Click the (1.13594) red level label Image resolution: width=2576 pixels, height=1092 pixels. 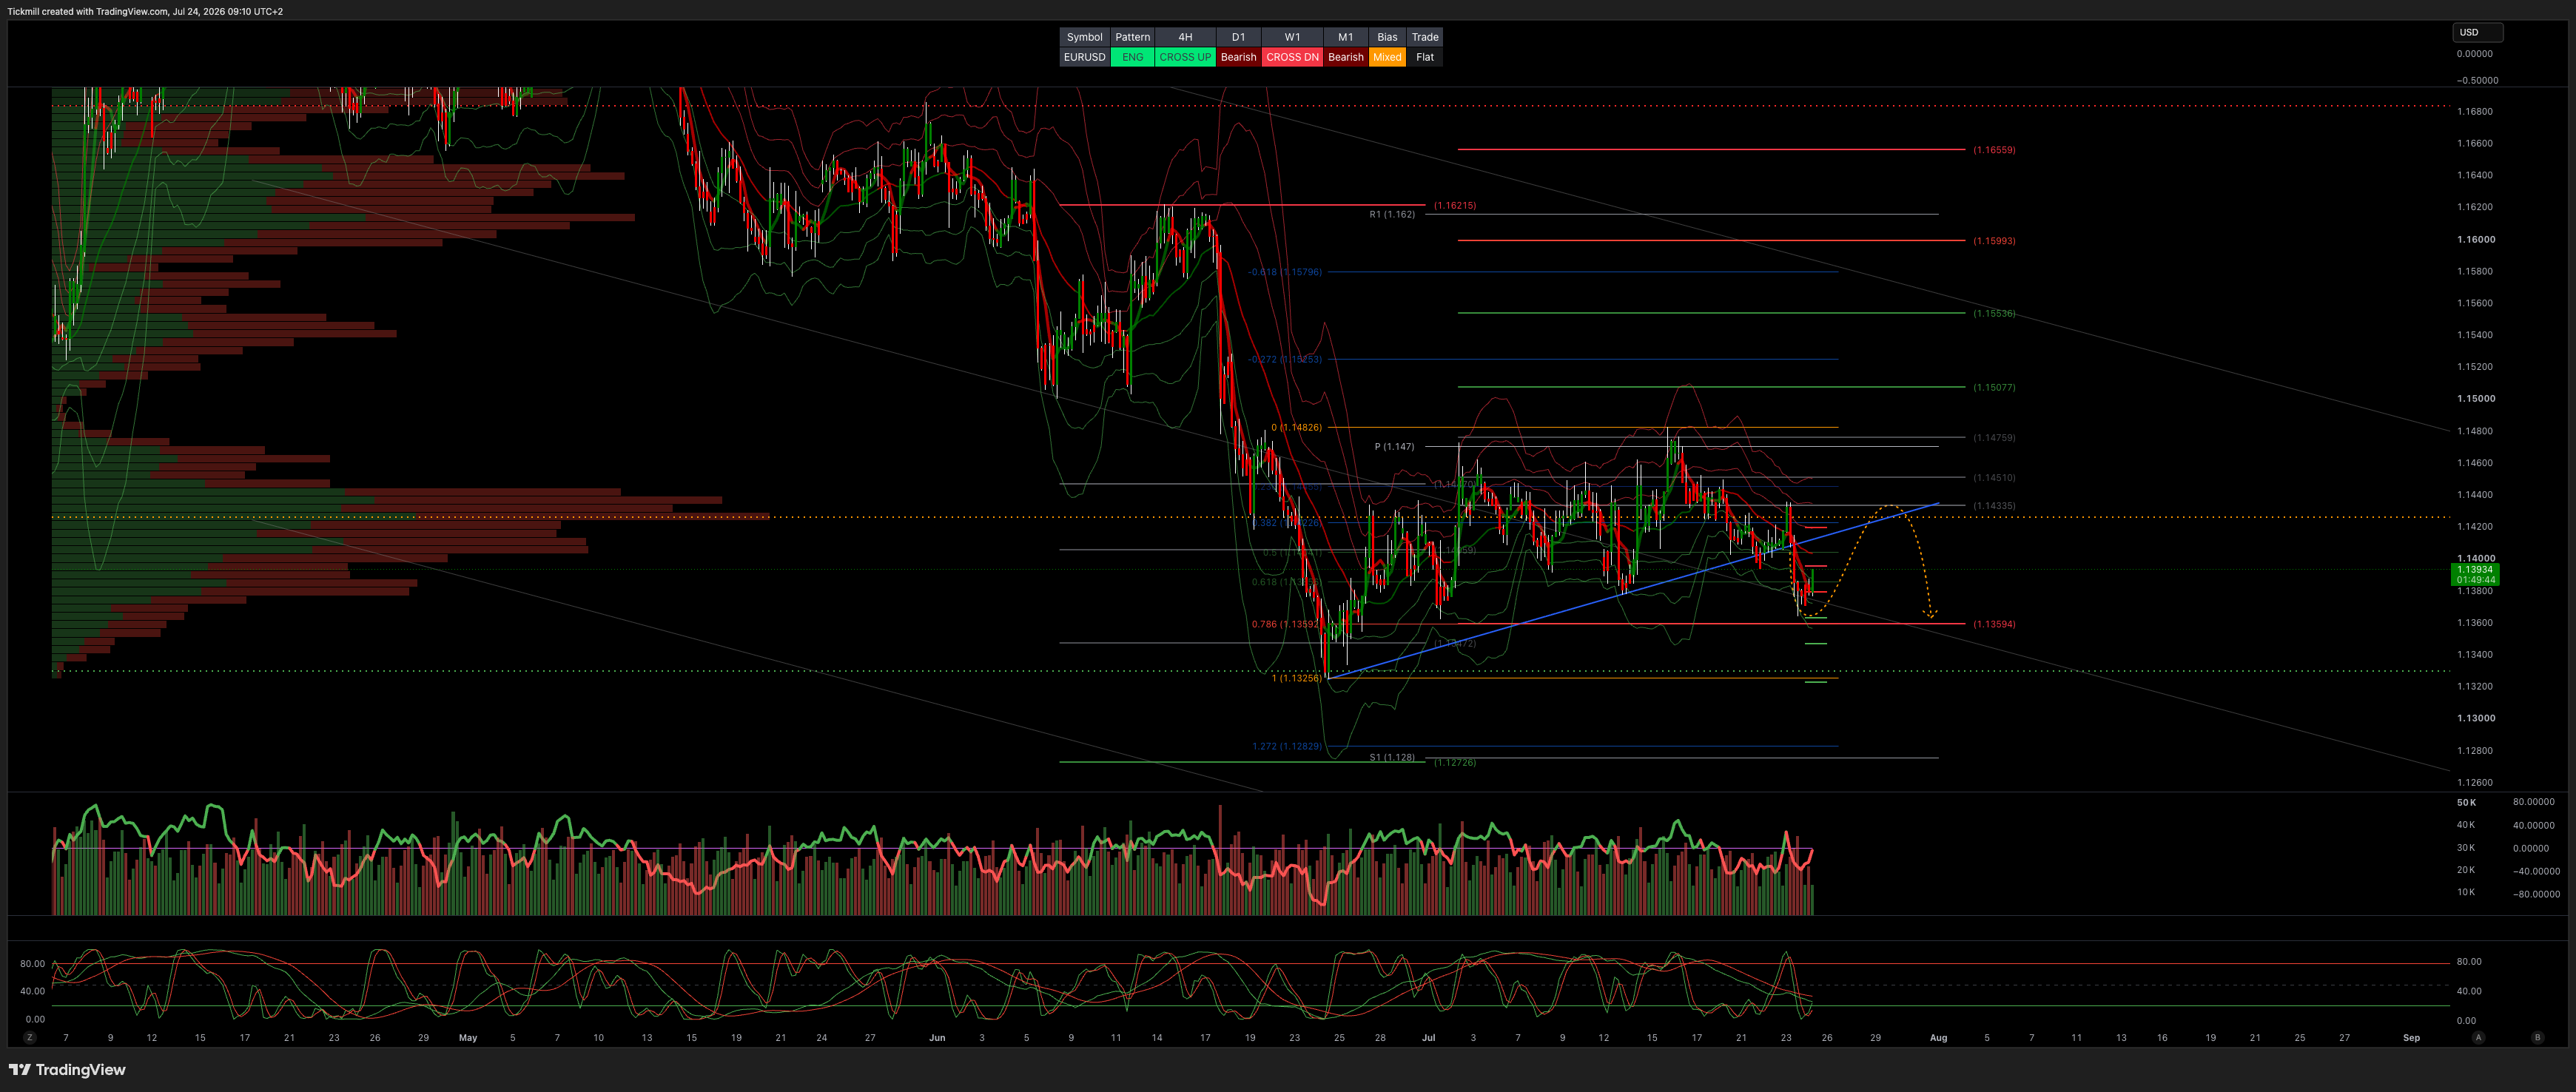[x=1994, y=624]
